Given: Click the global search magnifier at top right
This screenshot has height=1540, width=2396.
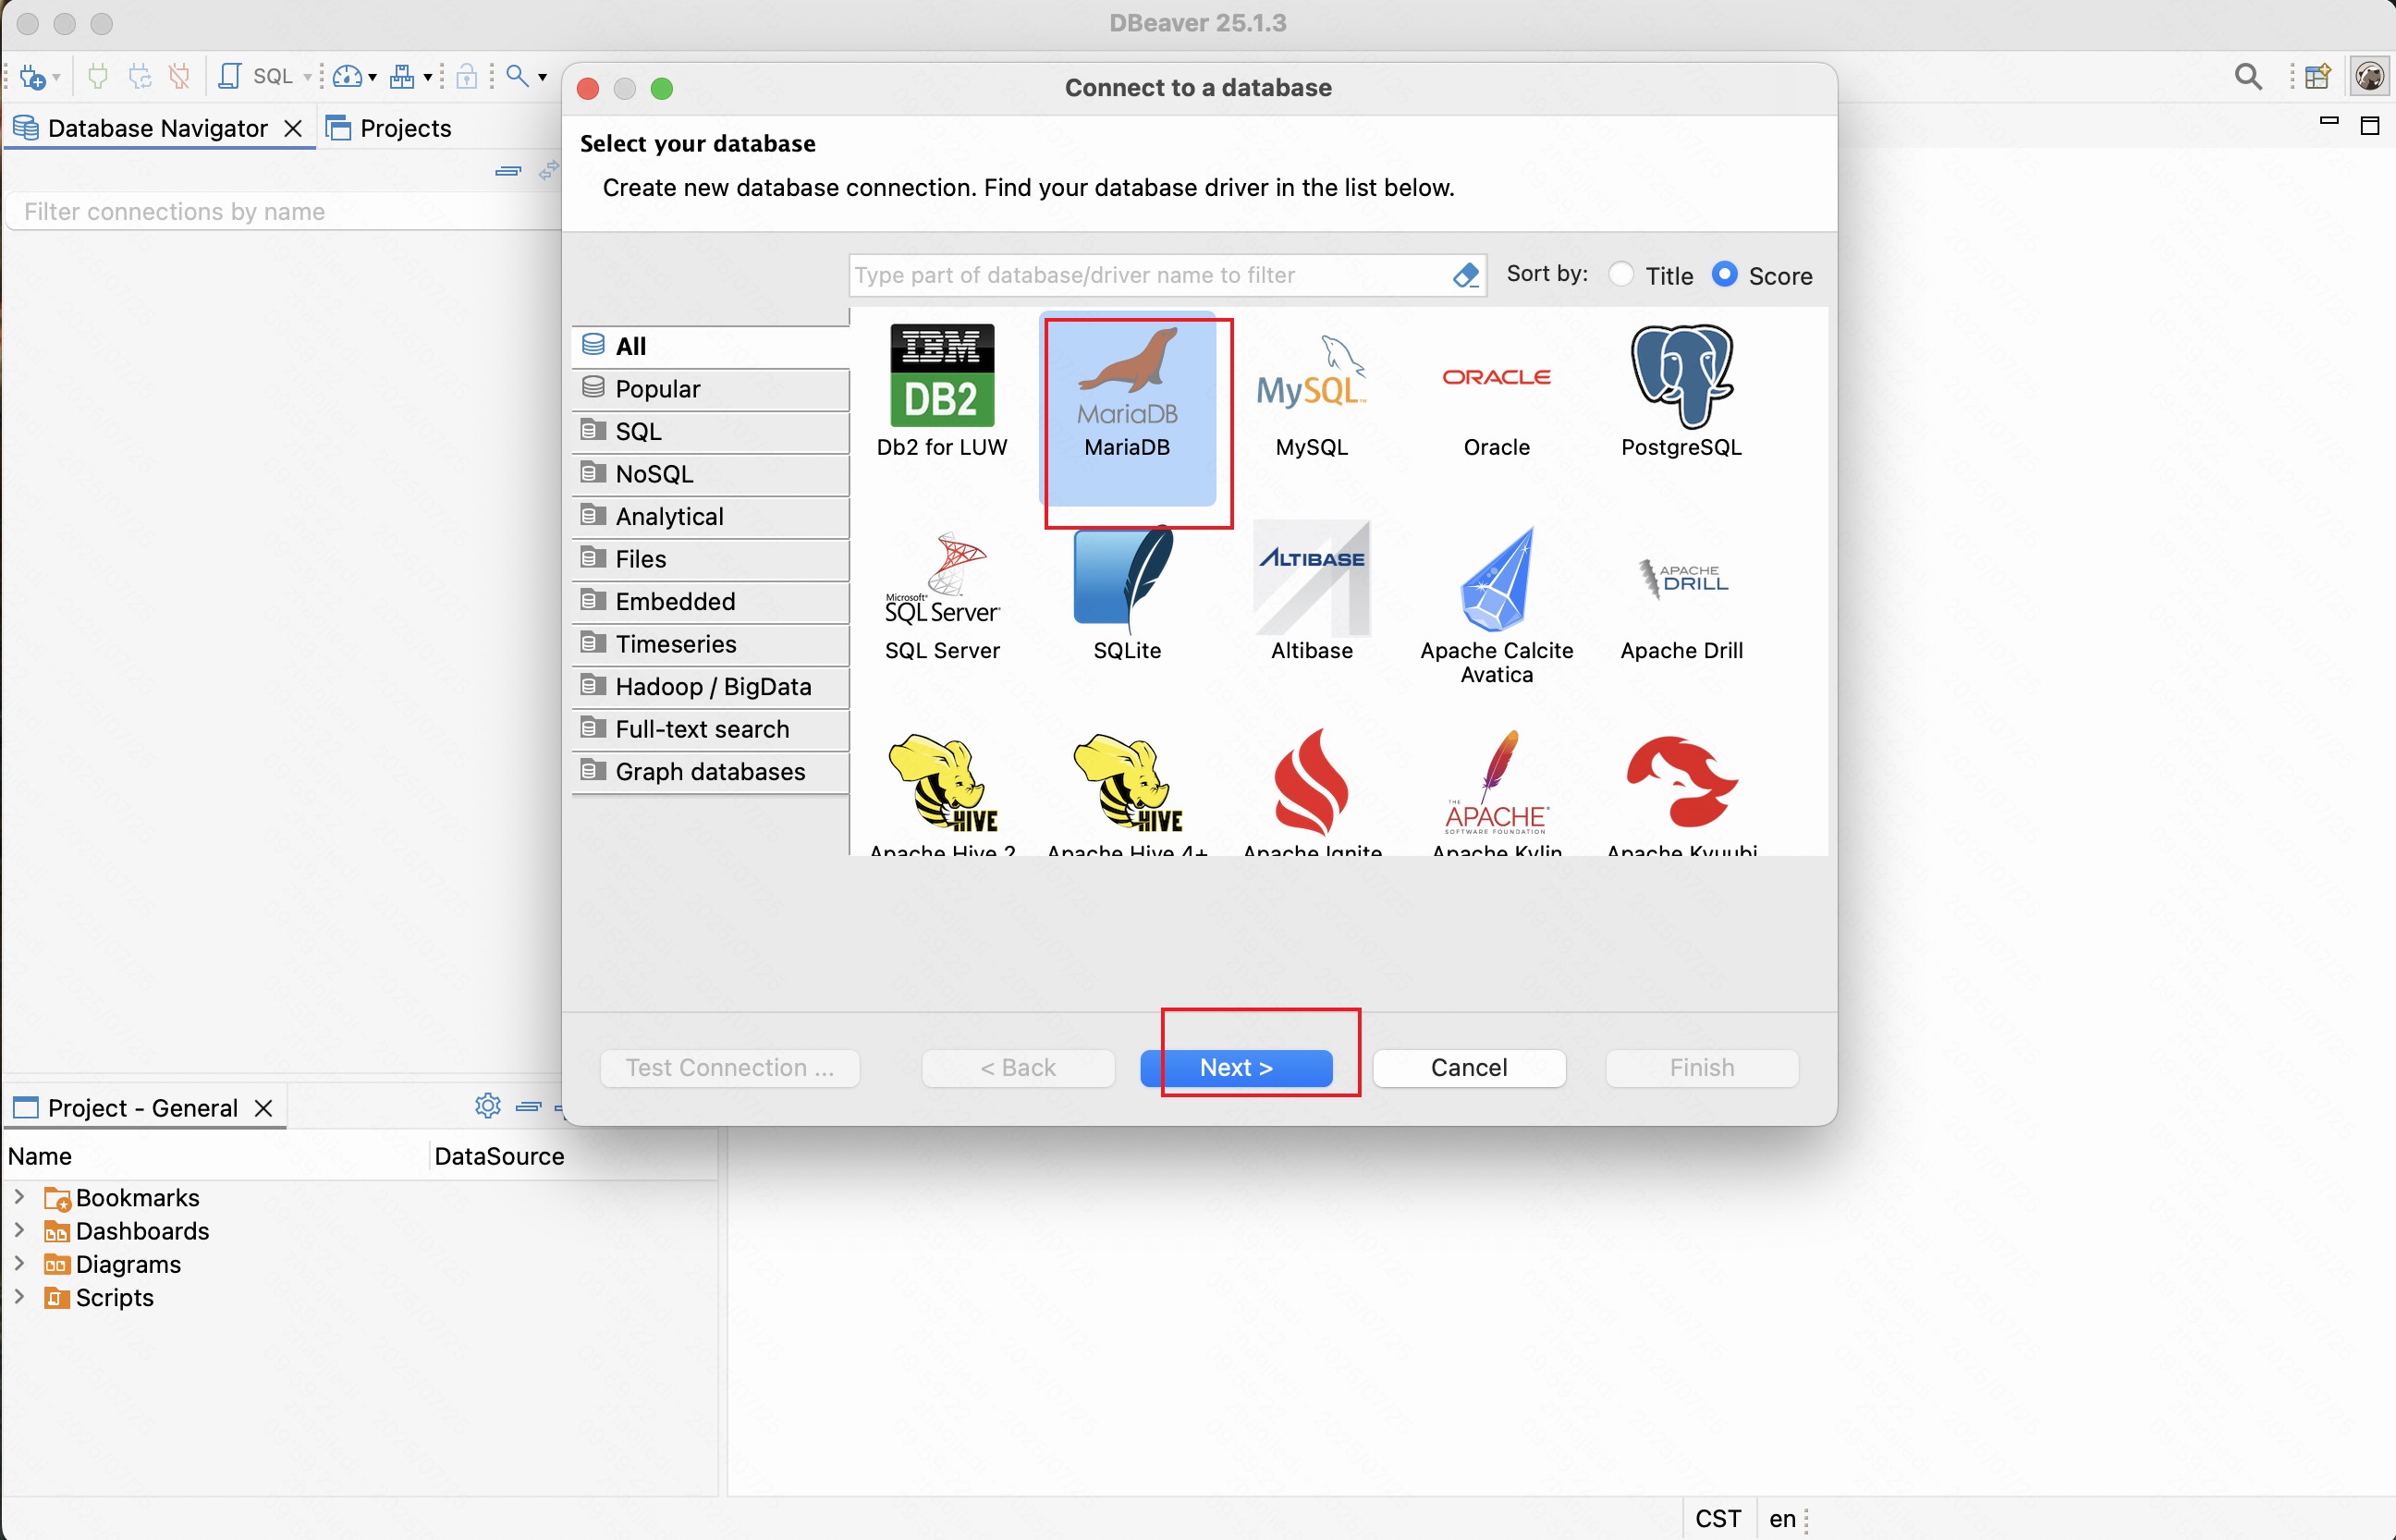Looking at the screenshot, I should 2248,76.
